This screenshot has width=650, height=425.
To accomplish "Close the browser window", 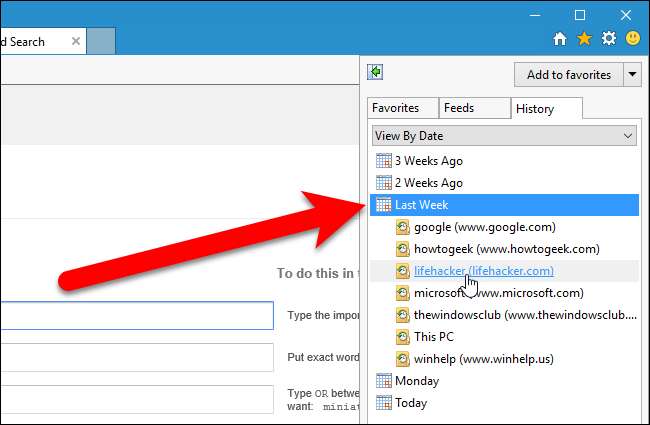I will 626,15.
